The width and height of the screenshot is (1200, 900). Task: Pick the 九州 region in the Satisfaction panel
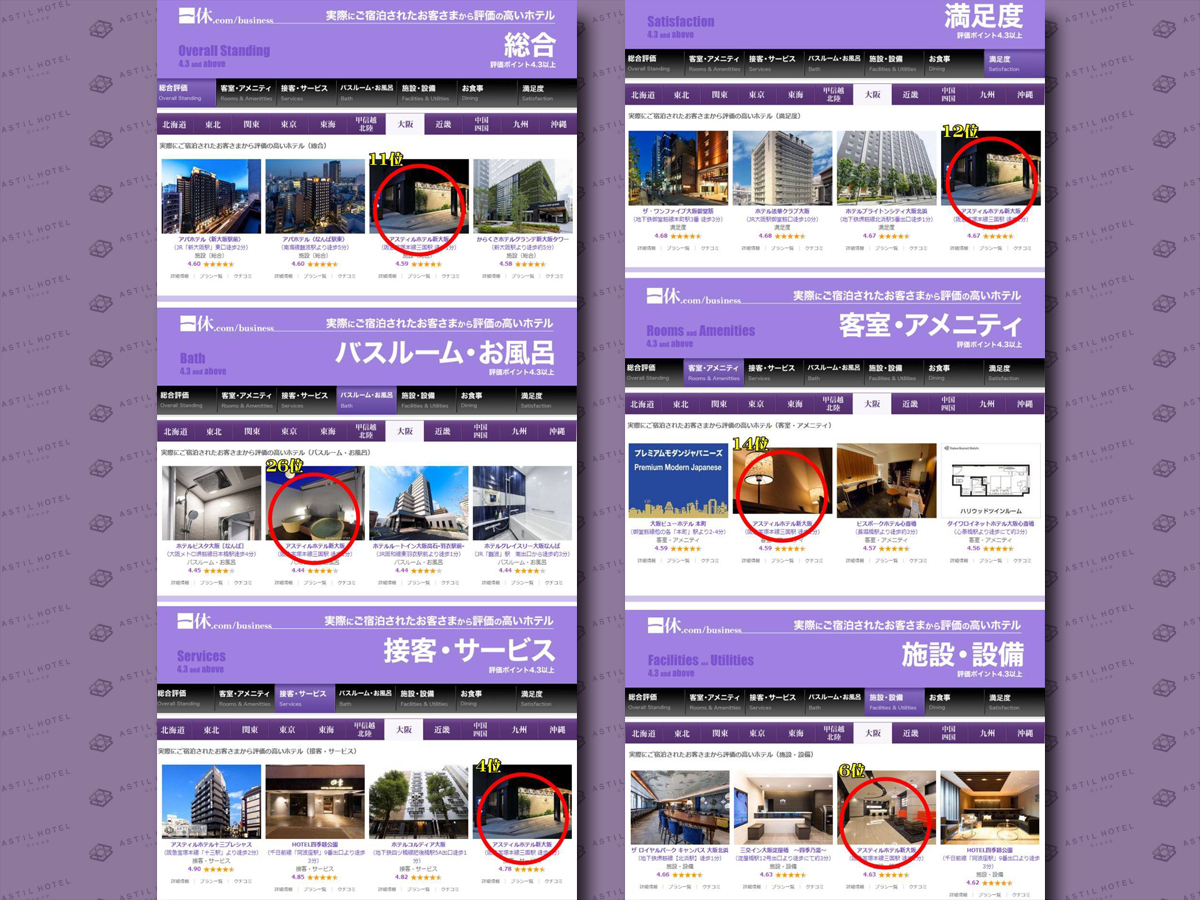[987, 95]
